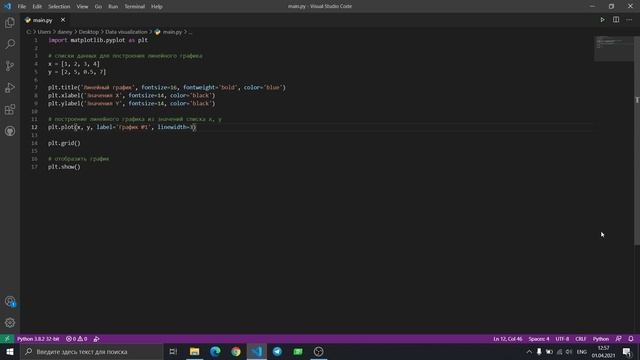Open the View menu
Screen dimensions: 640x360
click(82, 7)
